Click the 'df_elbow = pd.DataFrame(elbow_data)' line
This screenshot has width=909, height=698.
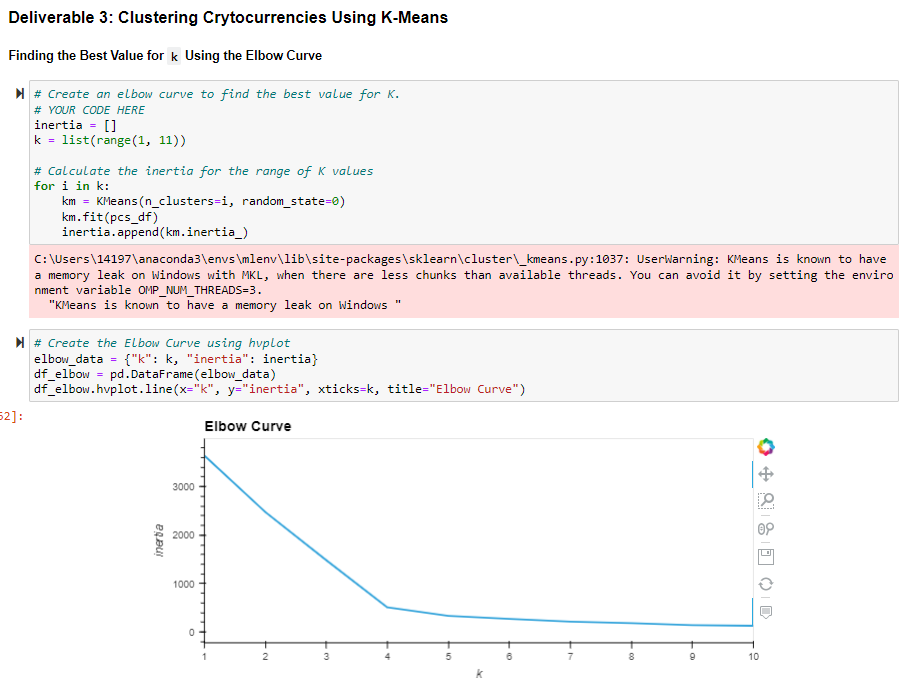tap(155, 374)
